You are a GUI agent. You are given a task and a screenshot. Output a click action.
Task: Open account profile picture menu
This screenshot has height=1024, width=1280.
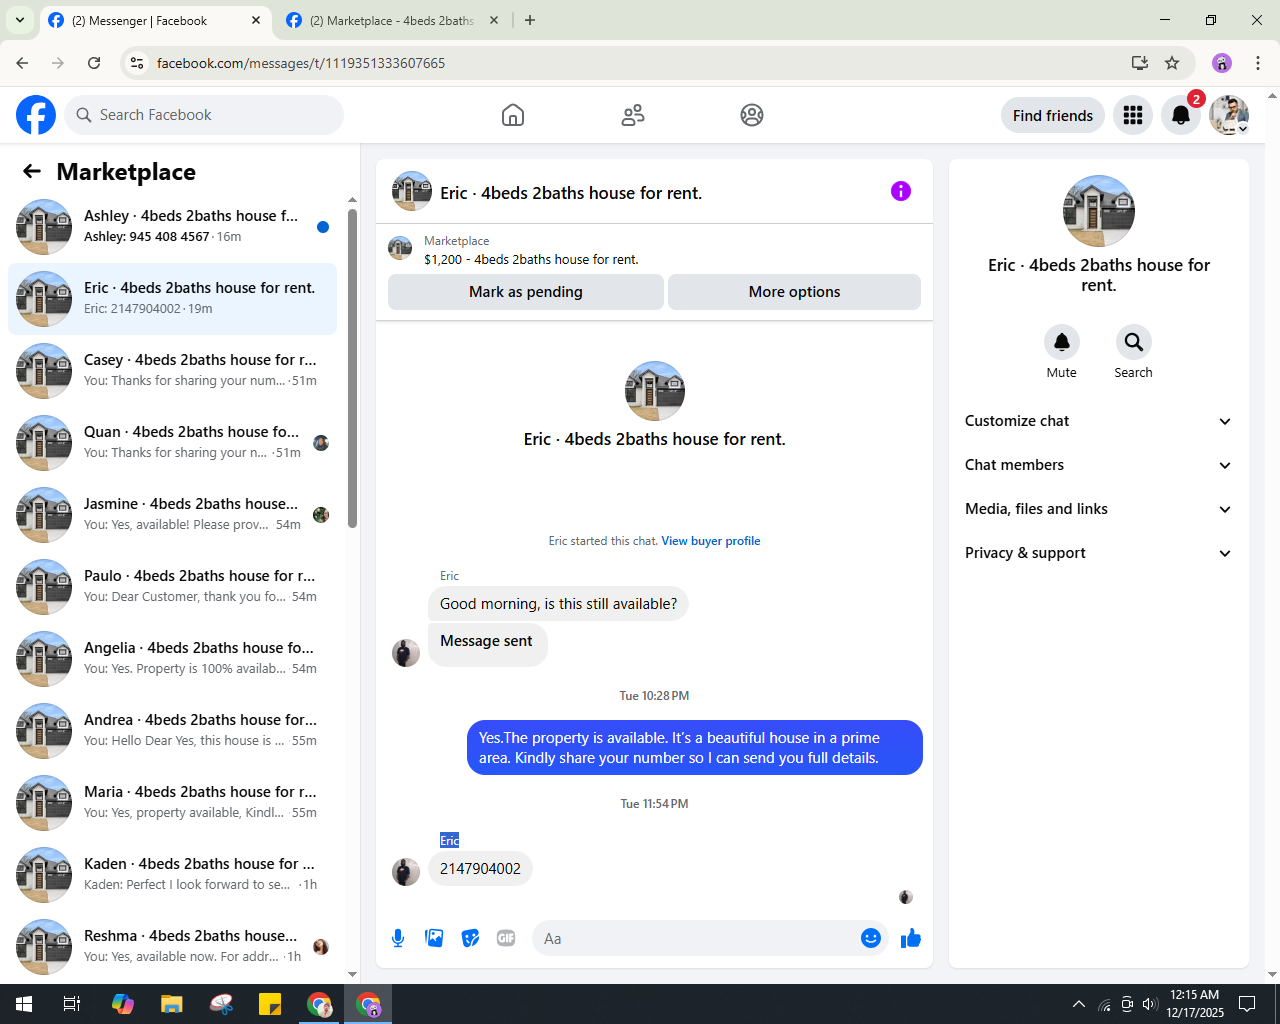click(1229, 115)
